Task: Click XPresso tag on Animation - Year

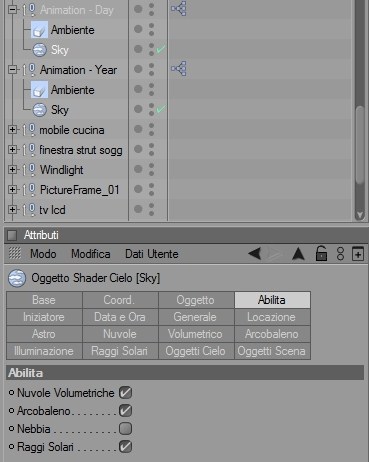Action: pyautogui.click(x=179, y=69)
